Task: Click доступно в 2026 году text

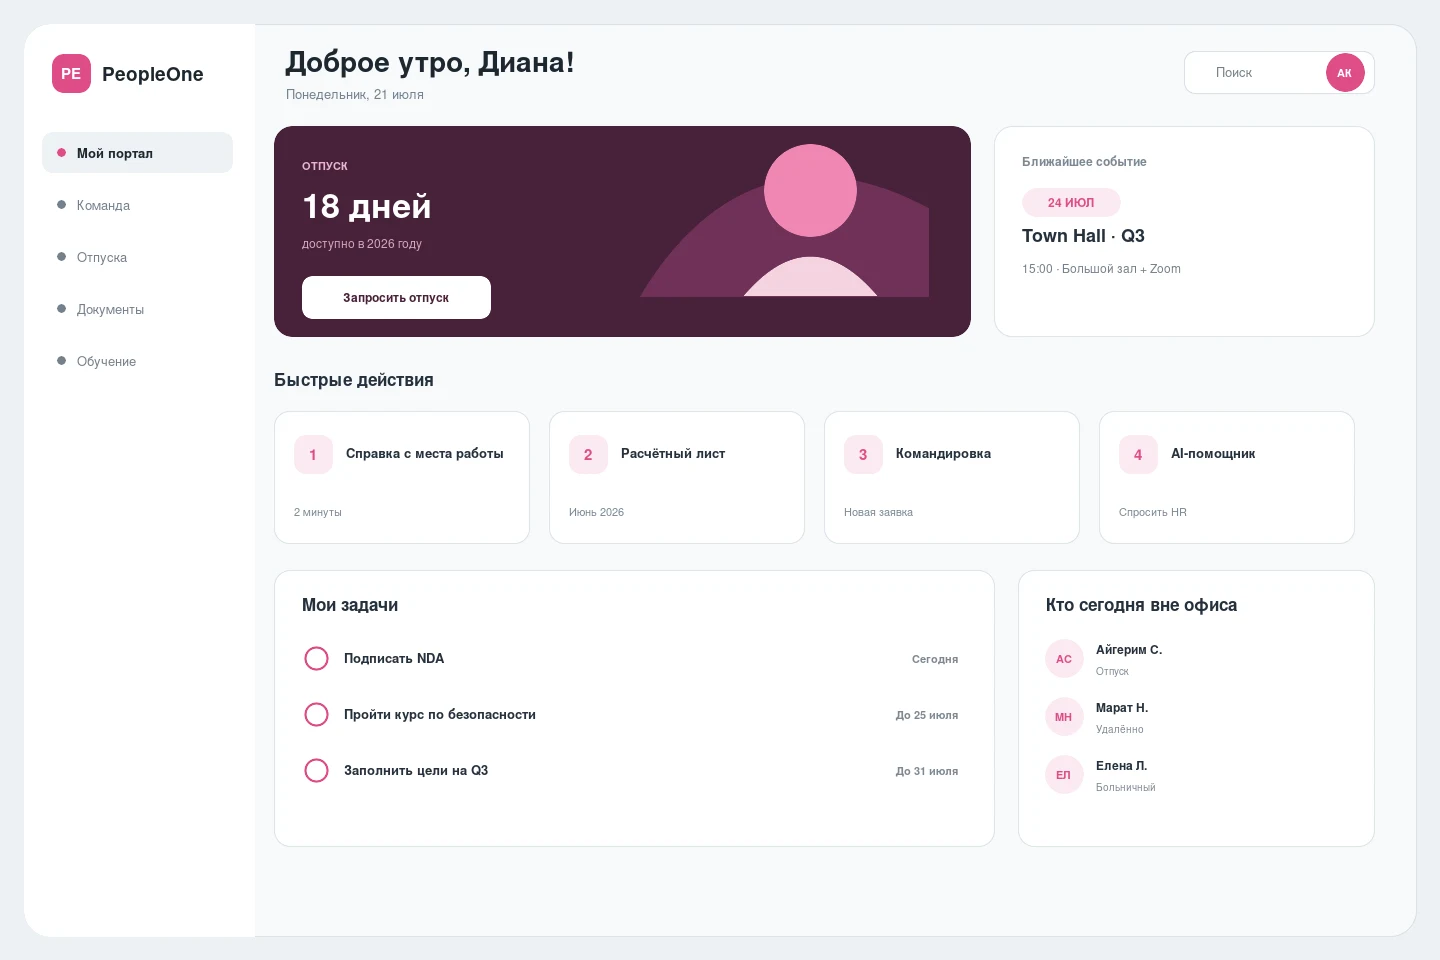Action: (362, 243)
